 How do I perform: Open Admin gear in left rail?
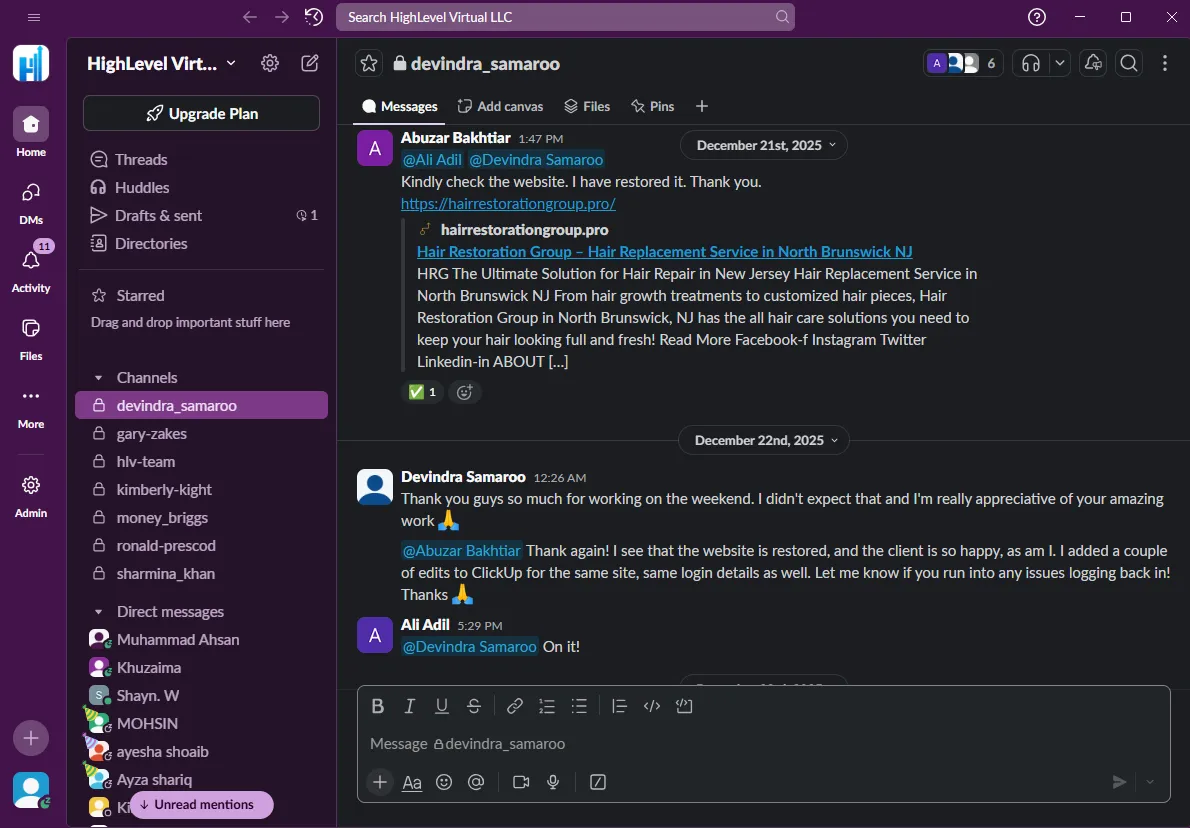click(31, 495)
